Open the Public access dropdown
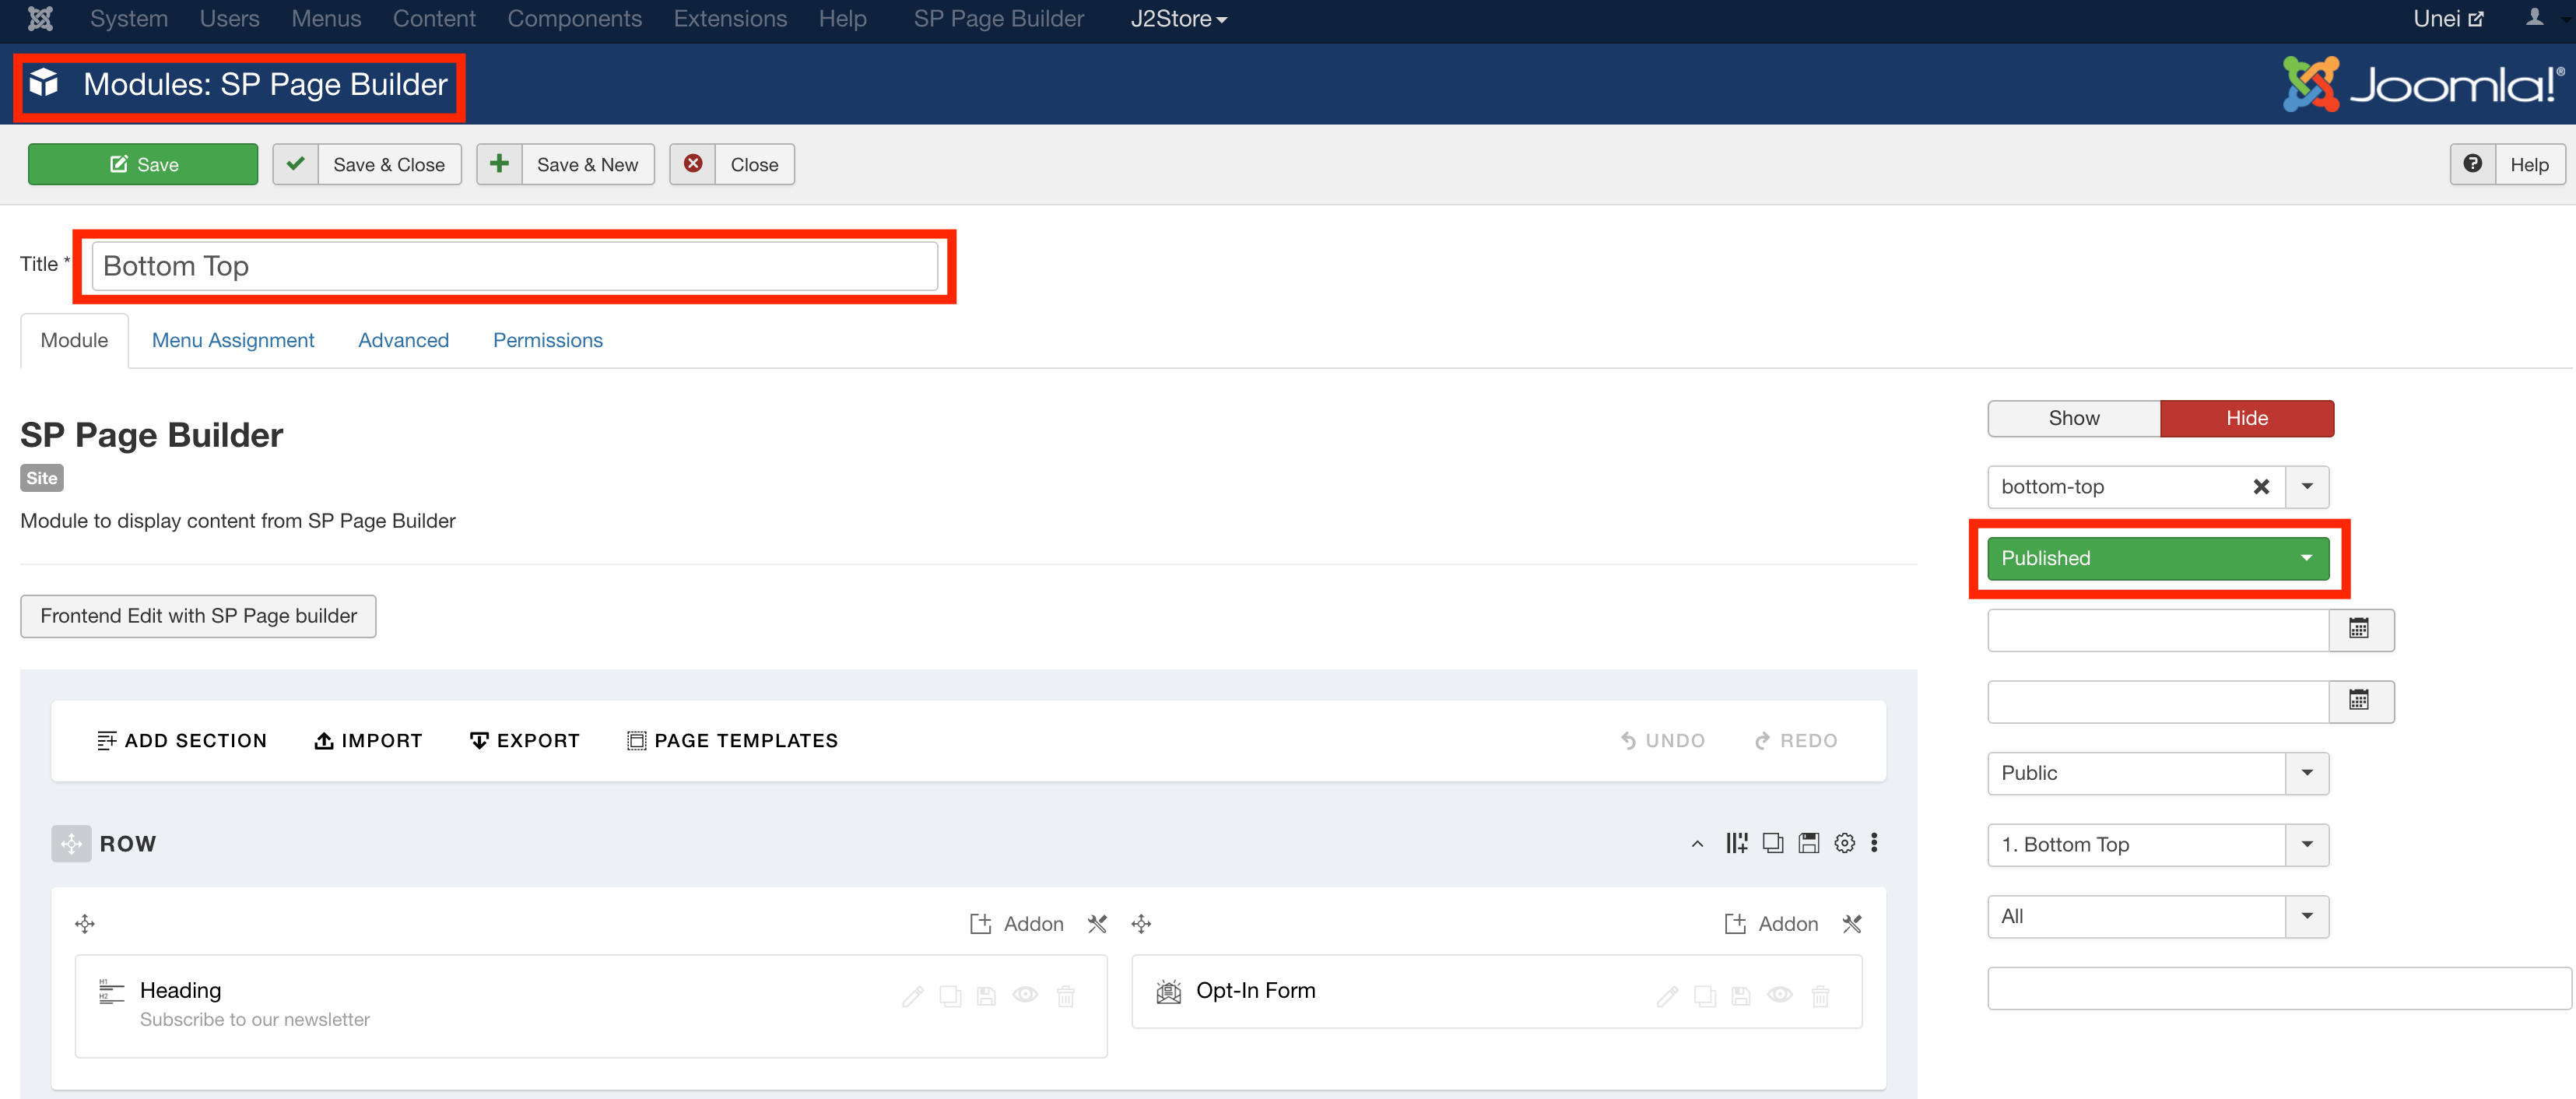Viewport: 2576px width, 1099px height. coord(2157,773)
